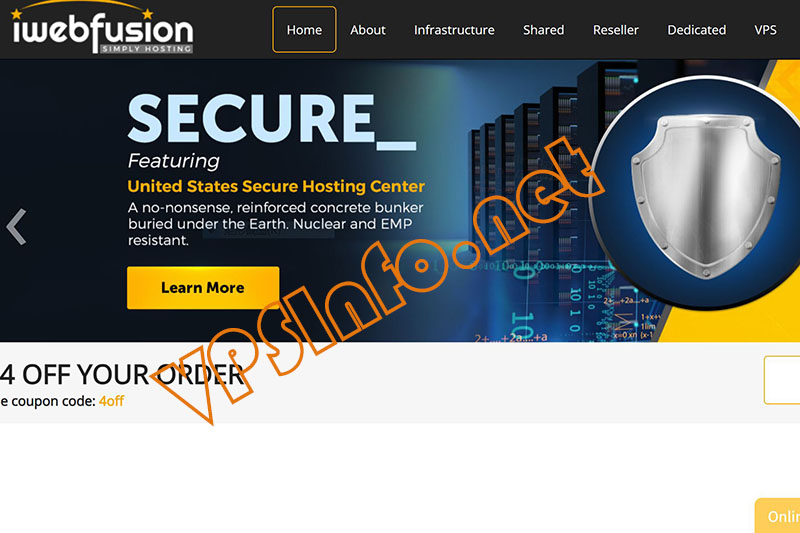The height and width of the screenshot is (533, 800).
Task: Click the silver shield graphic
Action: 706,196
